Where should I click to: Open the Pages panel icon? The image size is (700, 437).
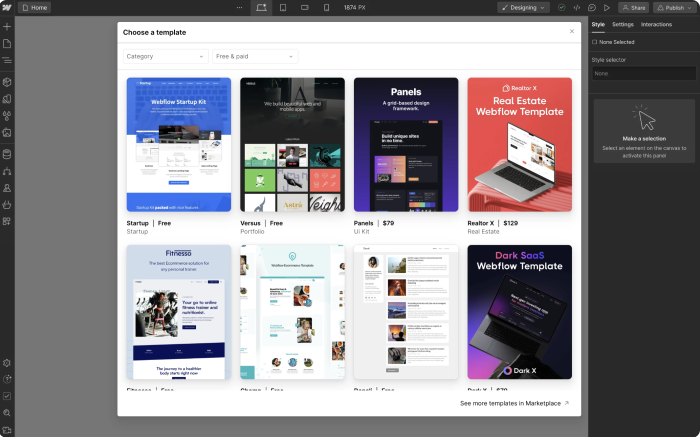click(x=7, y=43)
